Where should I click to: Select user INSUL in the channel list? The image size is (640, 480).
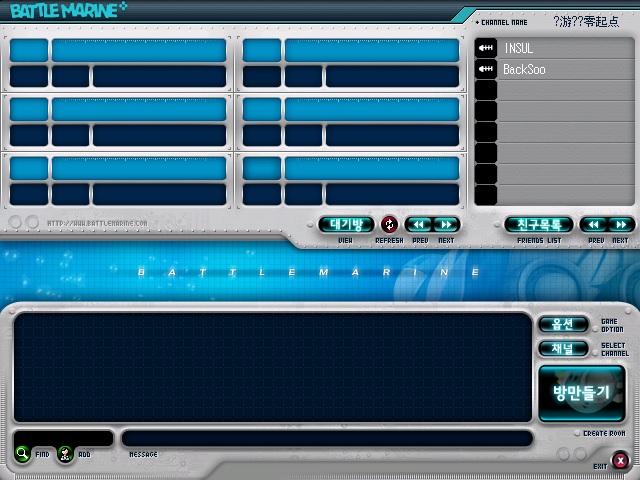click(x=564, y=48)
